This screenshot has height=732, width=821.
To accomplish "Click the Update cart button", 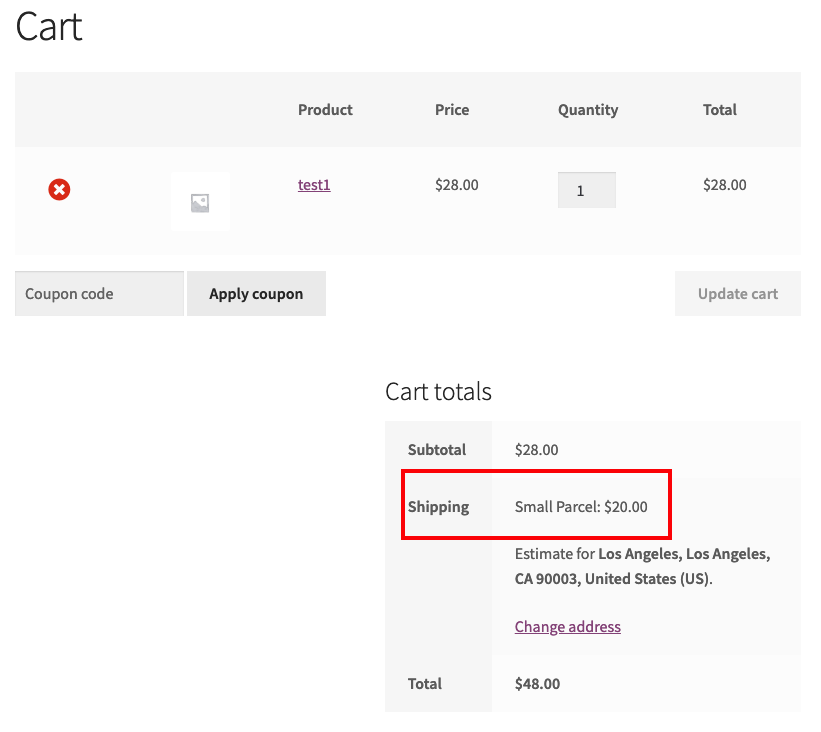I will [x=738, y=294].
